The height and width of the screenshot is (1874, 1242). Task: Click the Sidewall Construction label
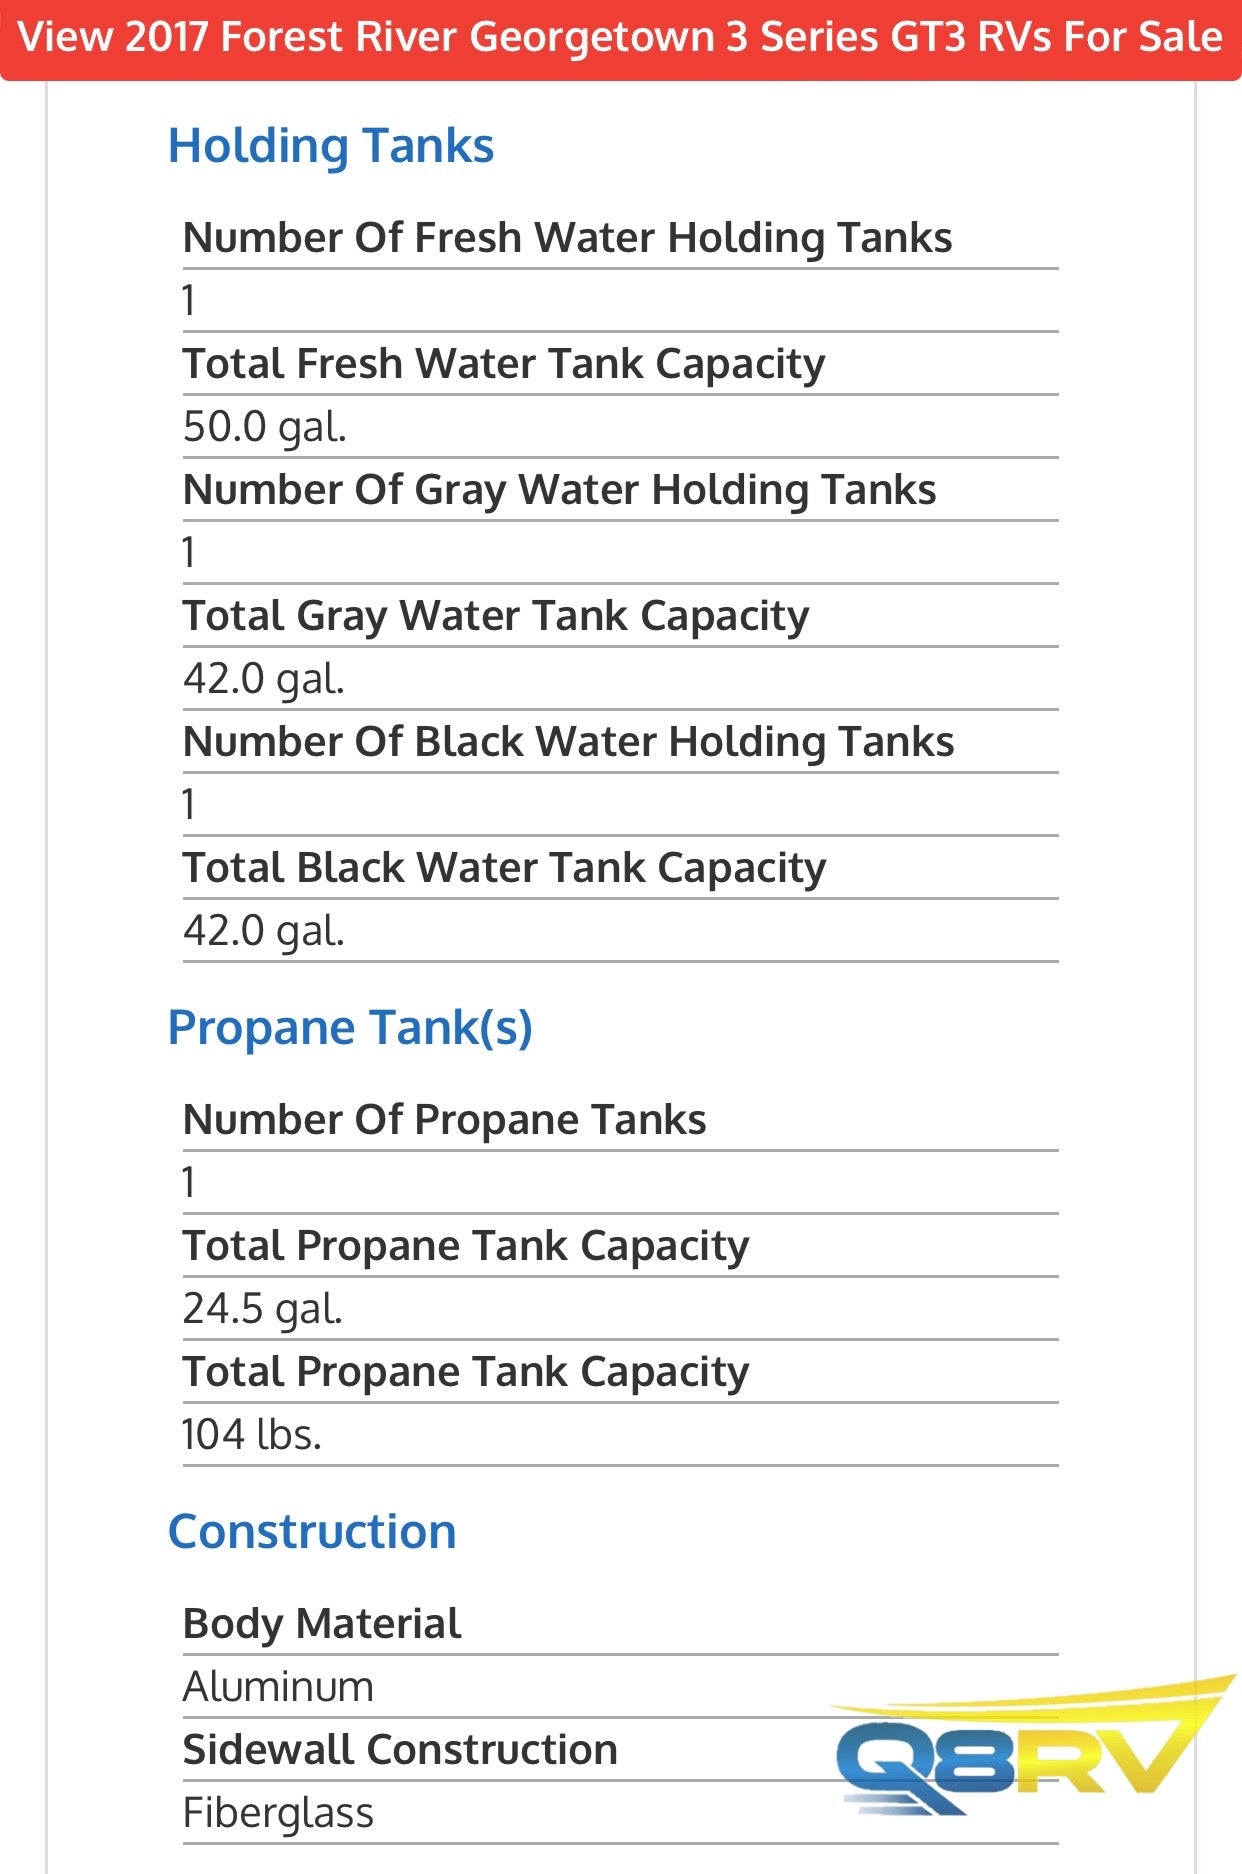click(400, 1750)
